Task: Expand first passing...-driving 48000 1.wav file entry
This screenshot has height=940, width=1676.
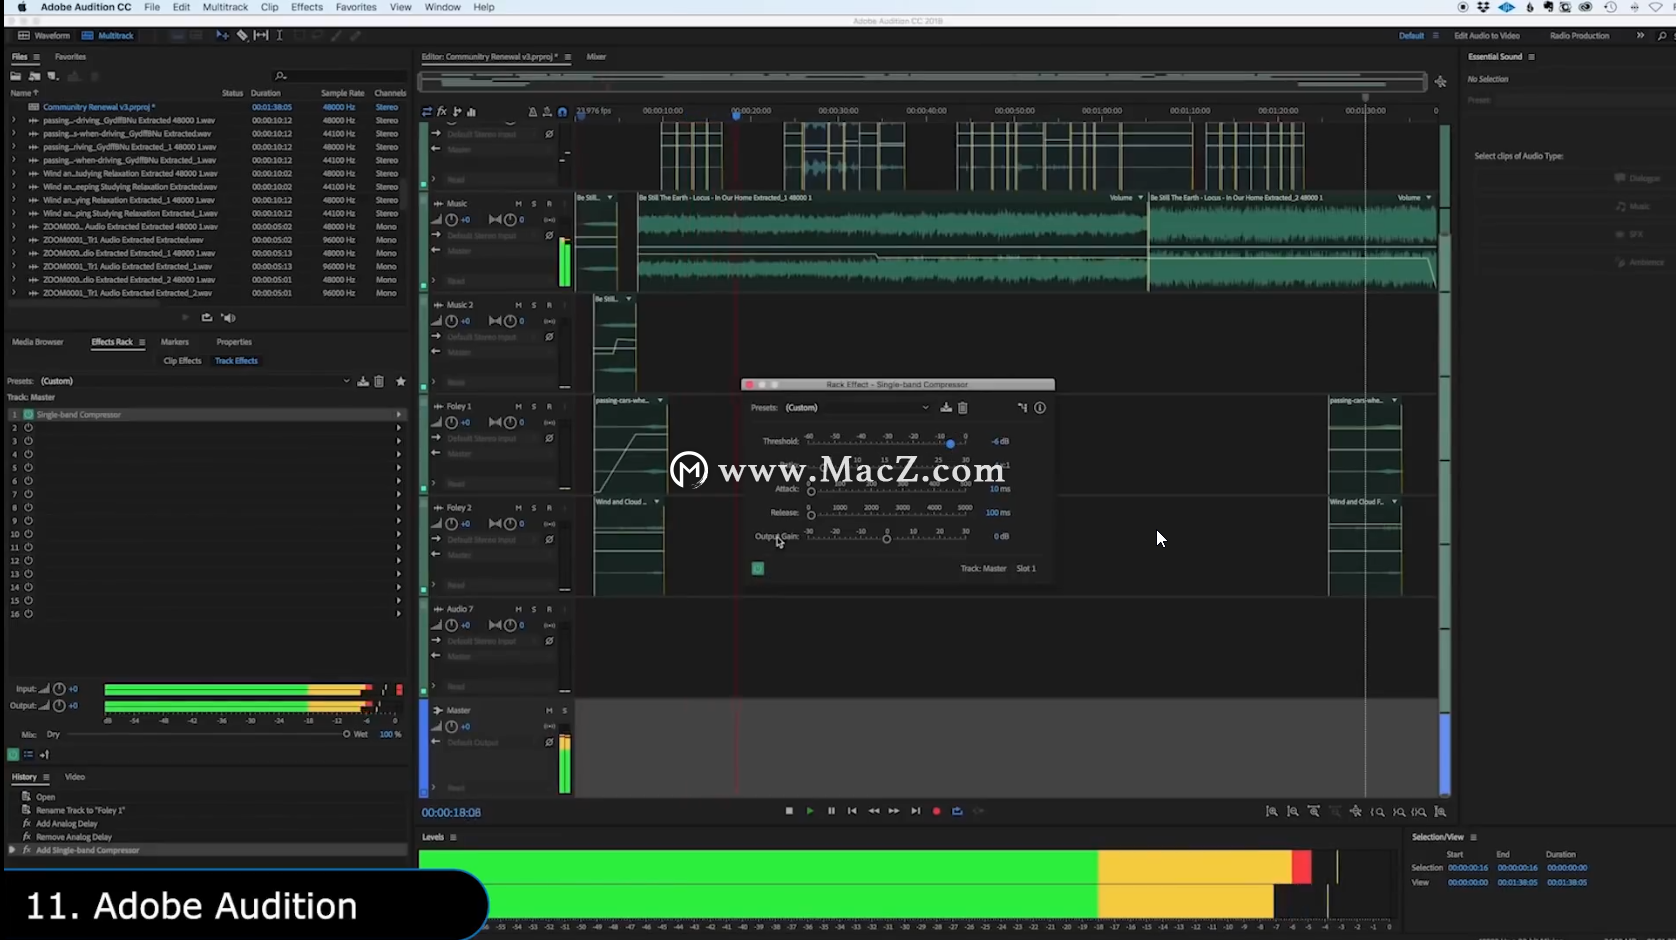Action: point(13,120)
